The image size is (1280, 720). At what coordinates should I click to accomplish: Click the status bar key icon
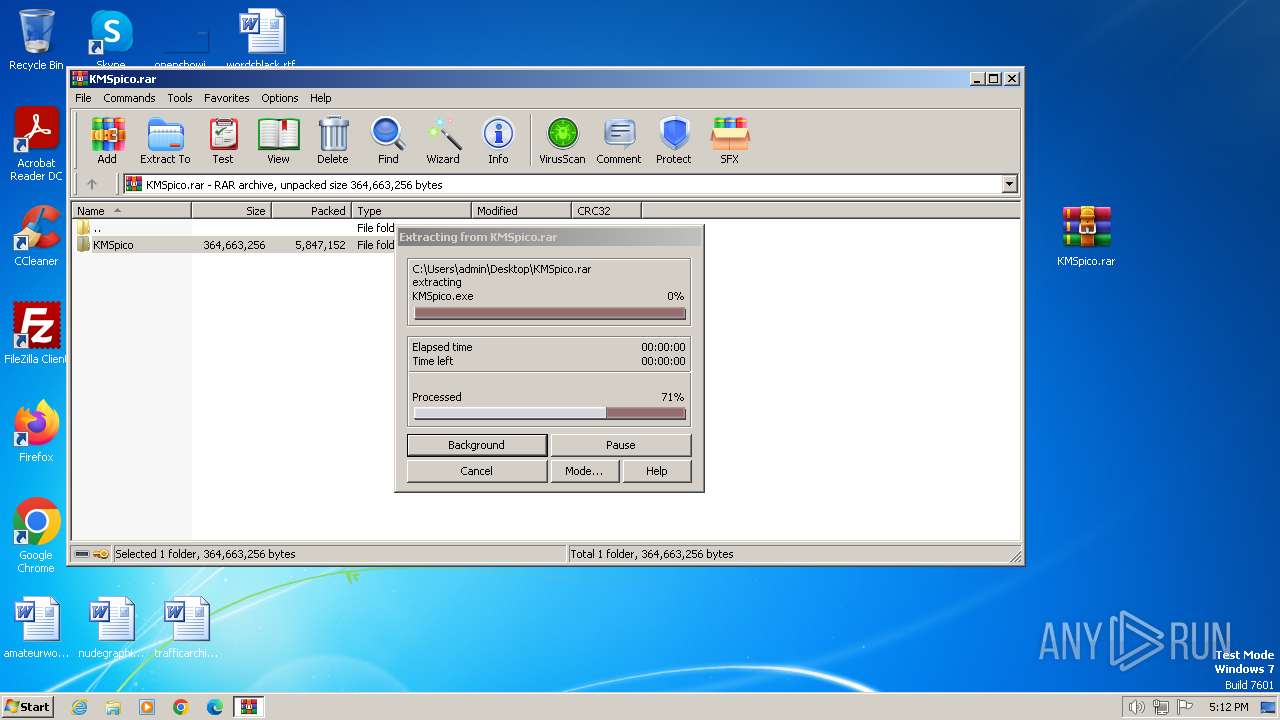[x=101, y=554]
